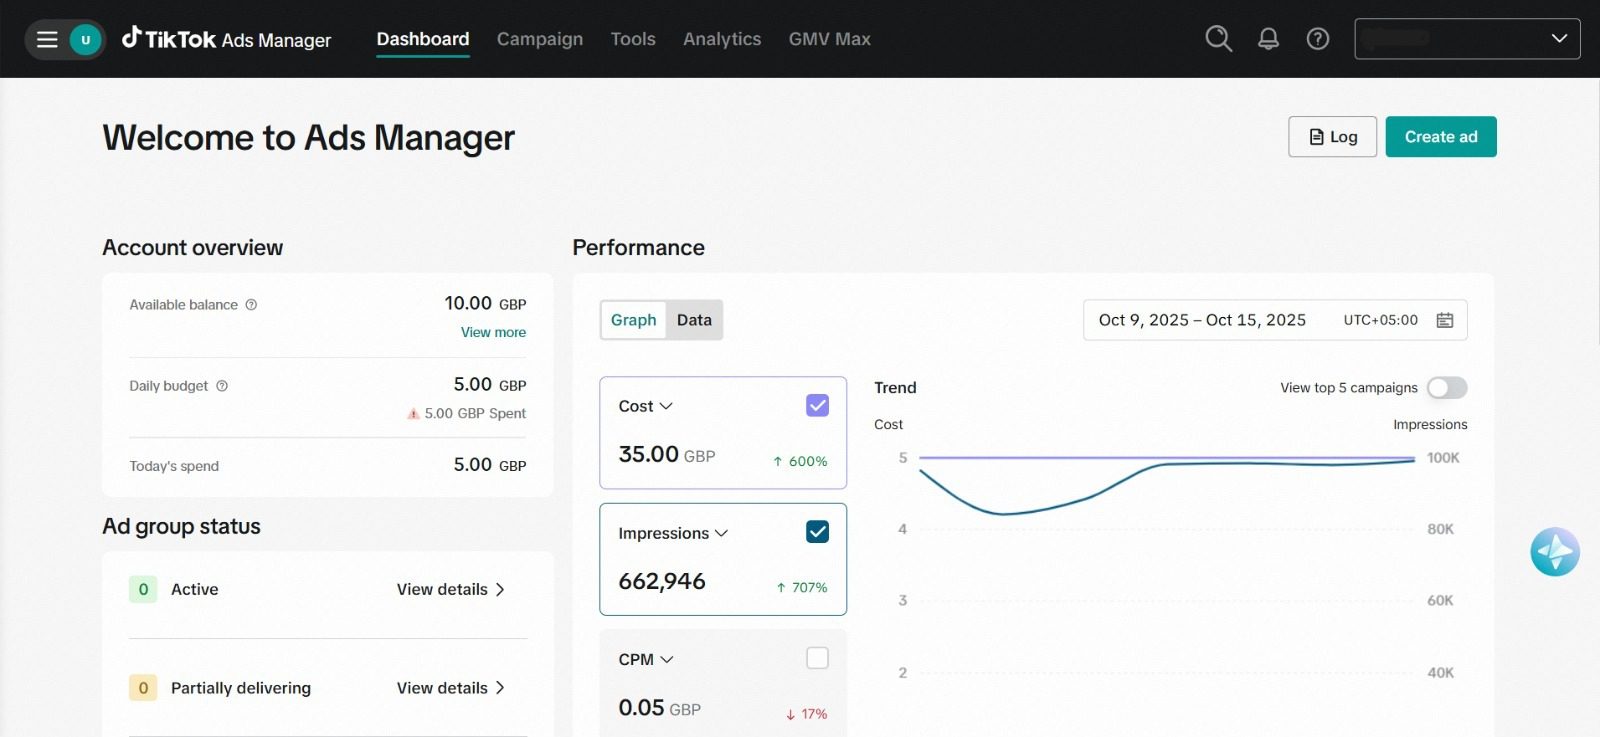Click the Daily budget info icon
The width and height of the screenshot is (1600, 737).
coord(222,386)
